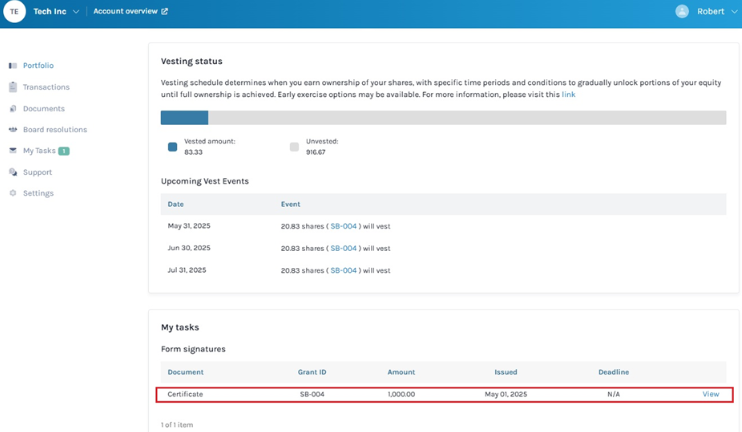The width and height of the screenshot is (742, 432).
Task: View the Certificate form signature
Action: pyautogui.click(x=711, y=394)
